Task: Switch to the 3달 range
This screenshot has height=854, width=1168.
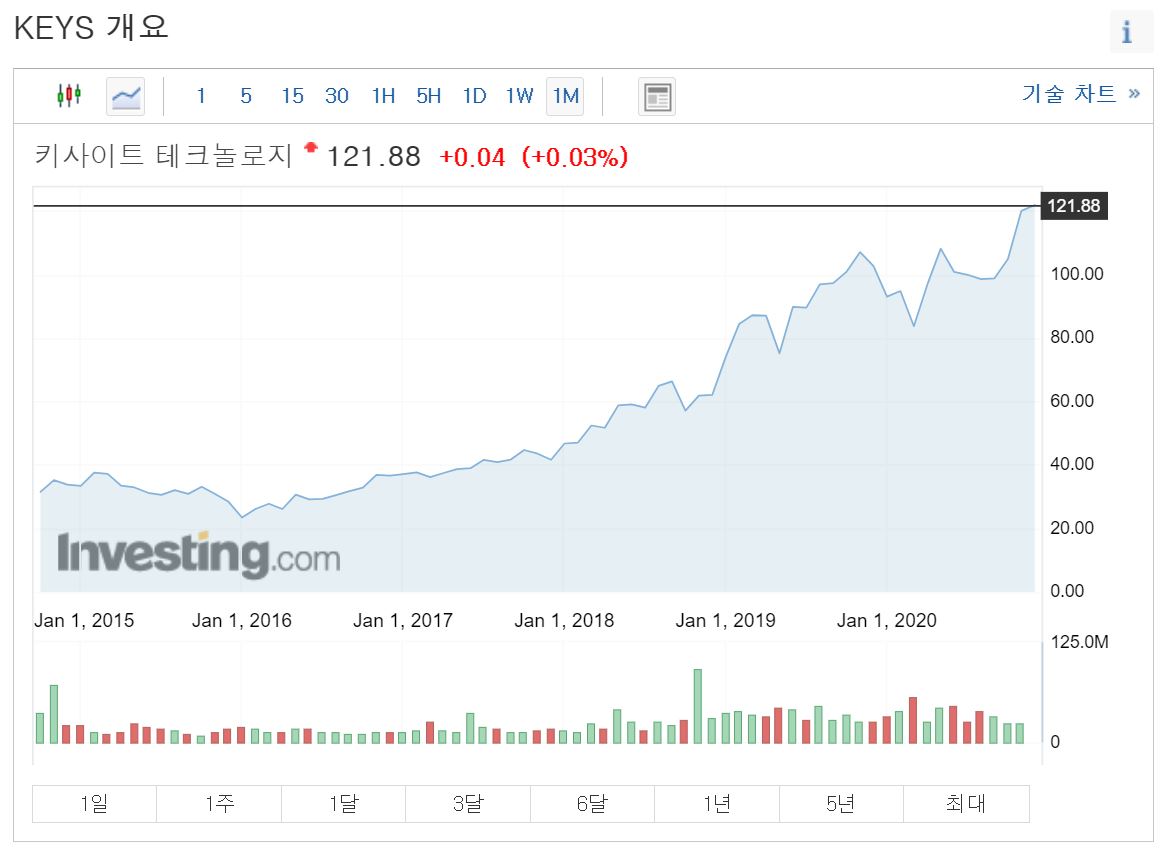Action: pos(467,802)
